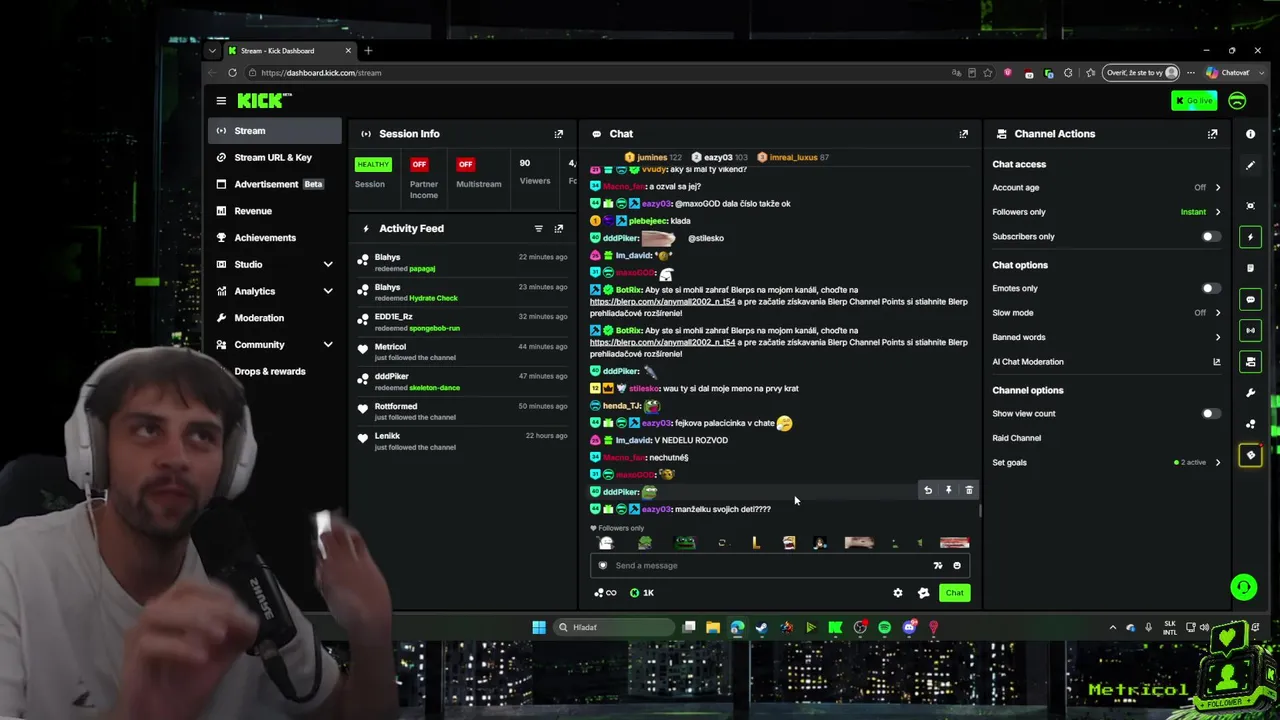The image size is (1280, 720).
Task: Go to Revenue in the sidebar
Action: tap(275, 211)
